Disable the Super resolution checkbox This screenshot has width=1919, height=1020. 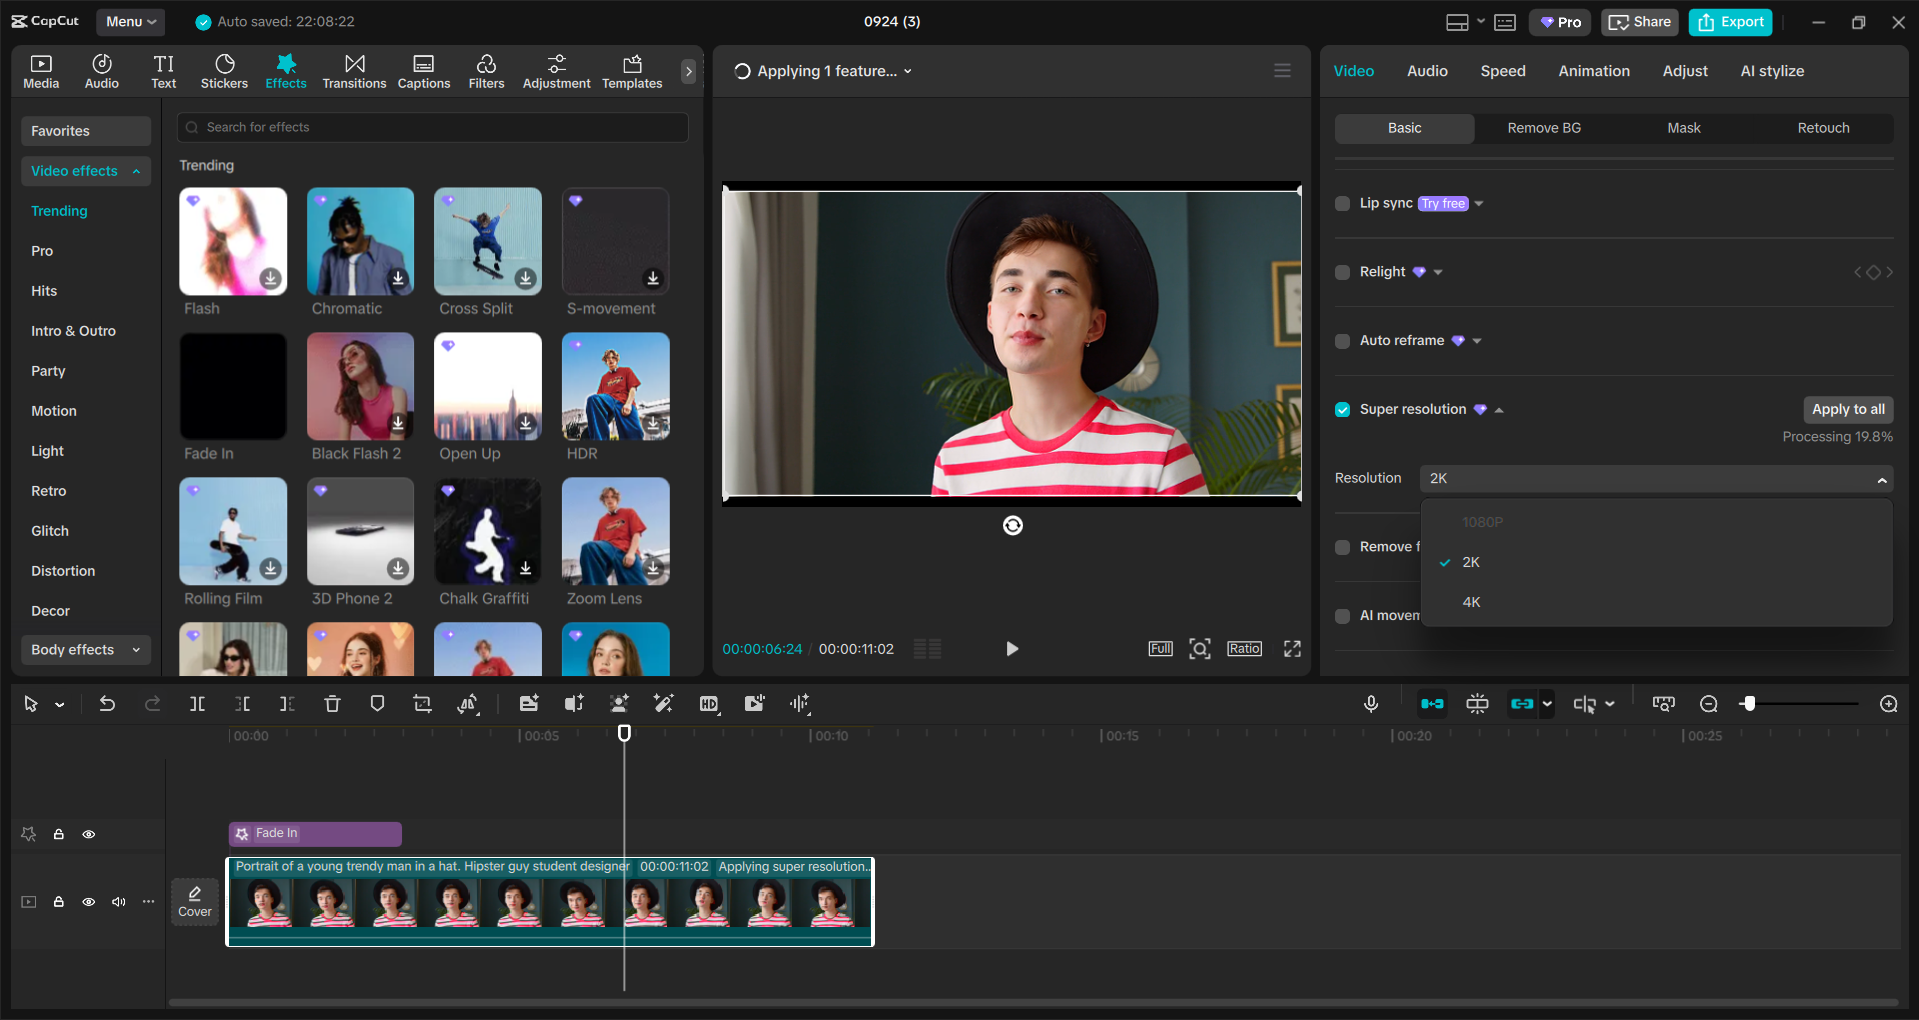click(1342, 409)
